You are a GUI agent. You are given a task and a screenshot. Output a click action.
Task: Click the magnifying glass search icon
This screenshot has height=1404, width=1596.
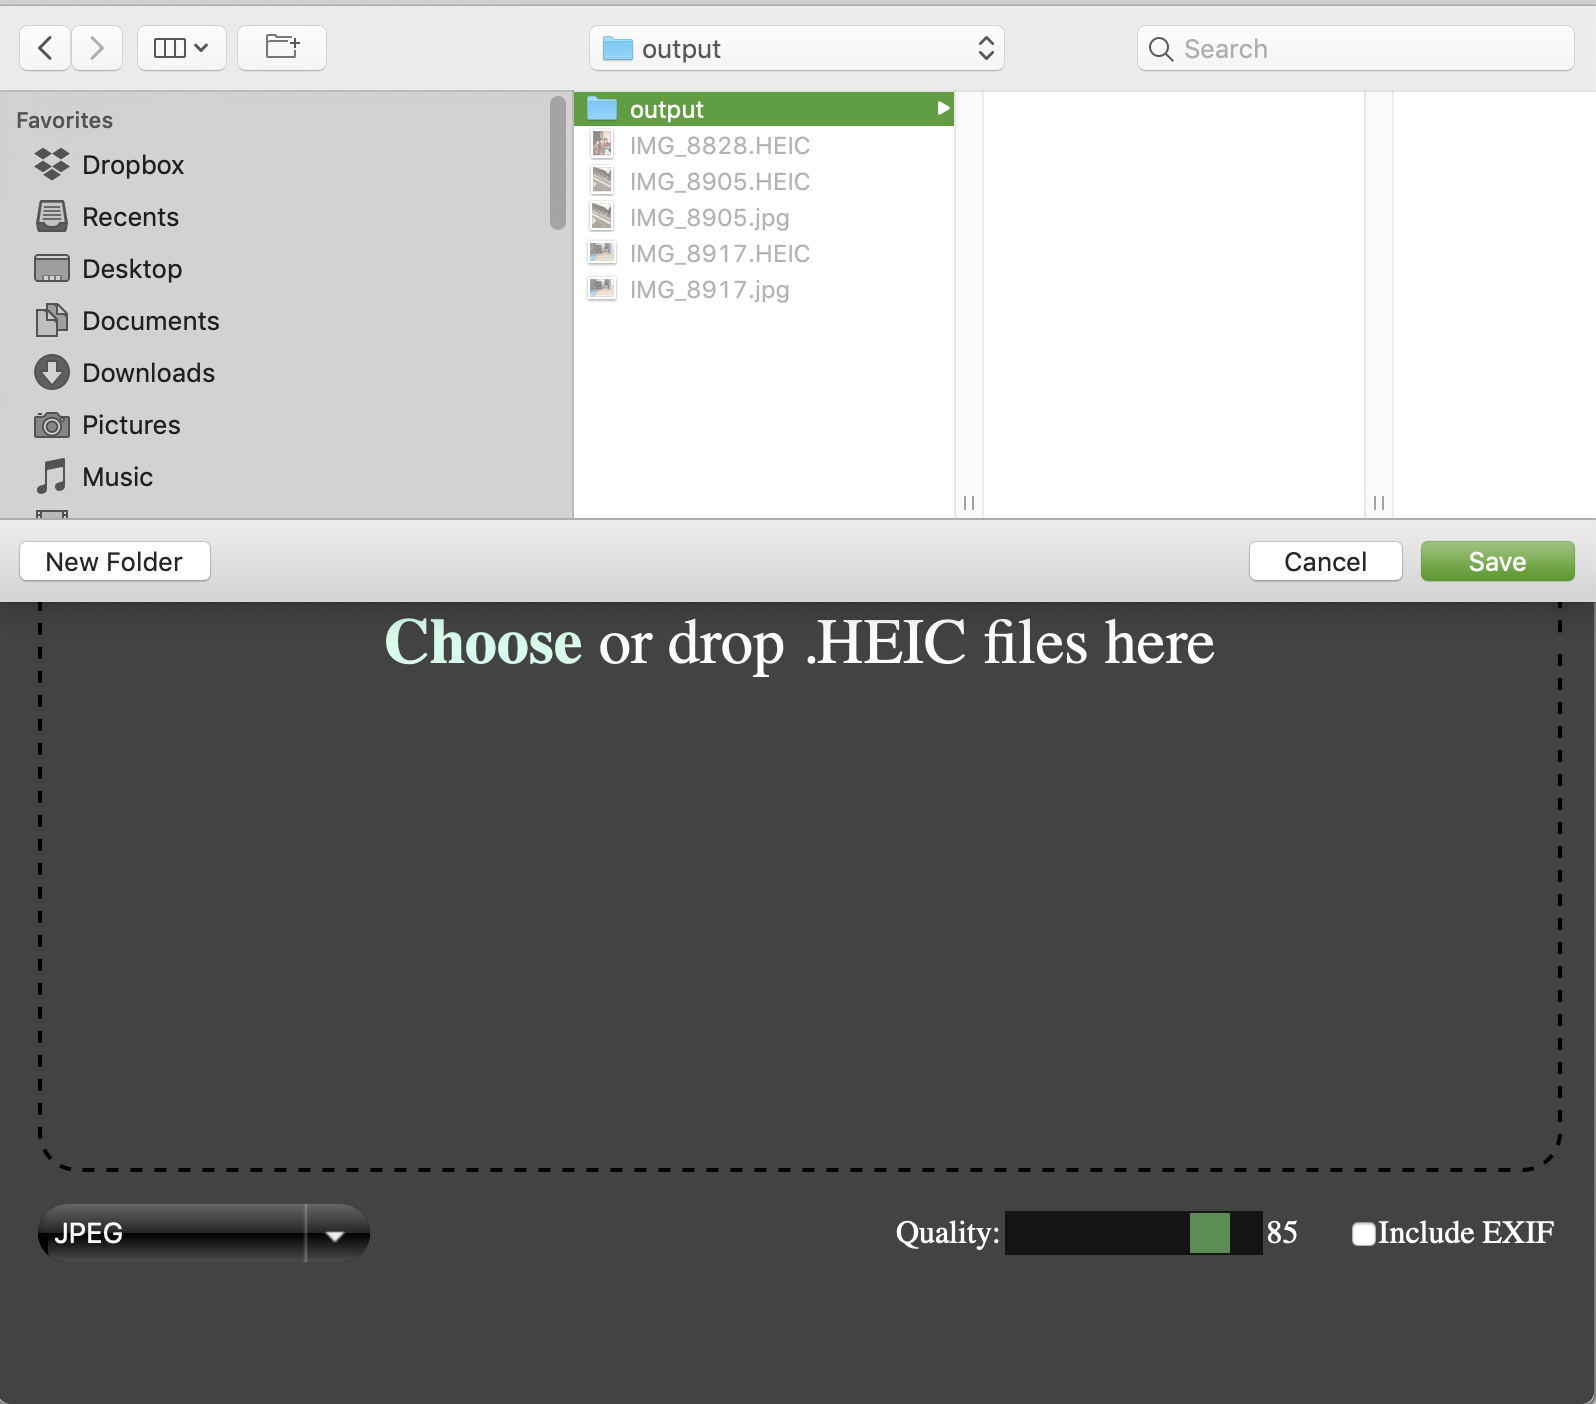click(1161, 49)
